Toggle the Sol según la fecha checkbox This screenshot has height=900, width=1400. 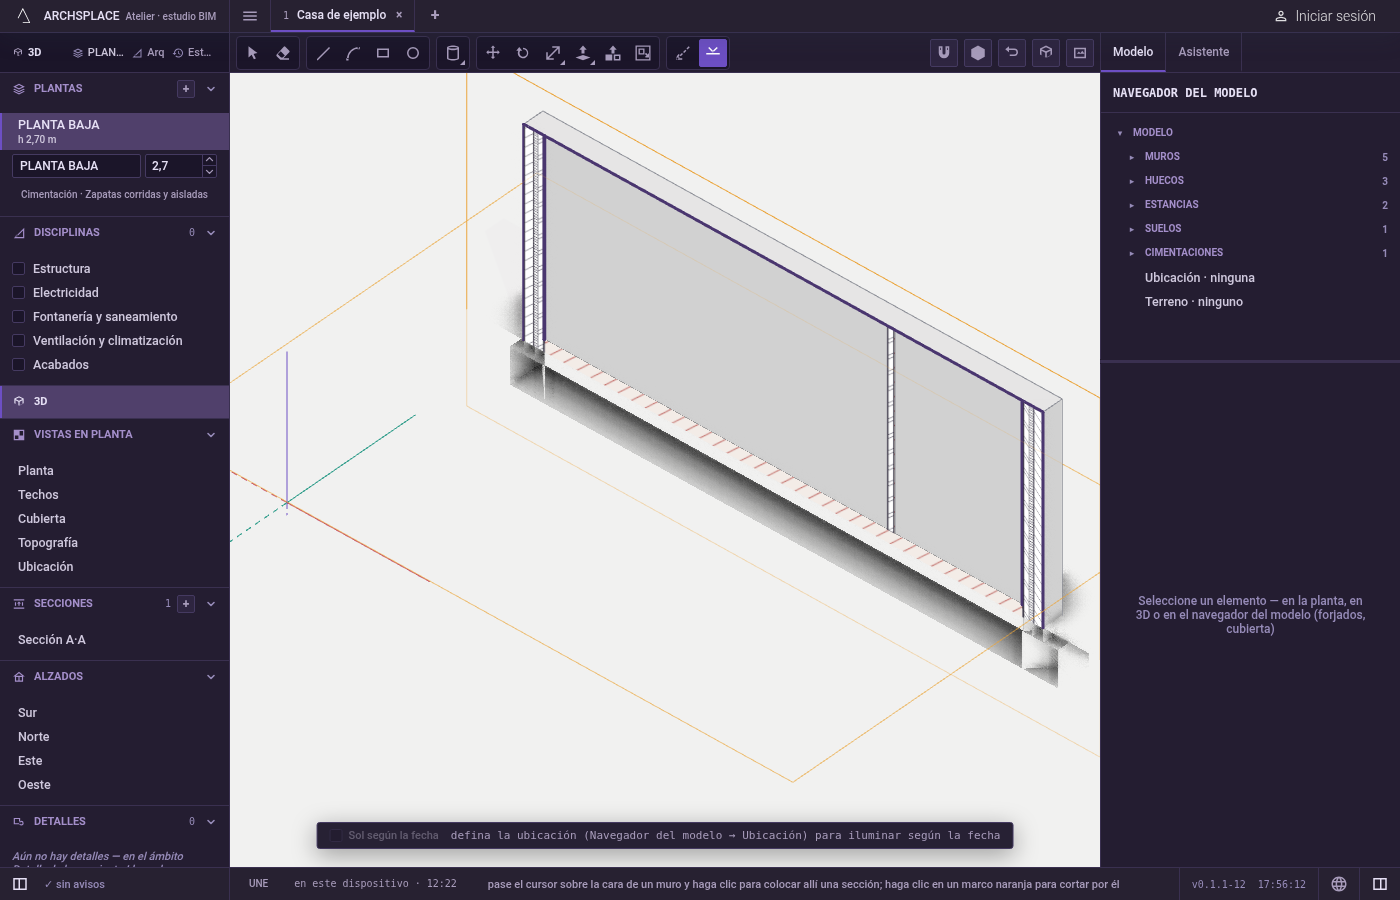[x=336, y=836]
